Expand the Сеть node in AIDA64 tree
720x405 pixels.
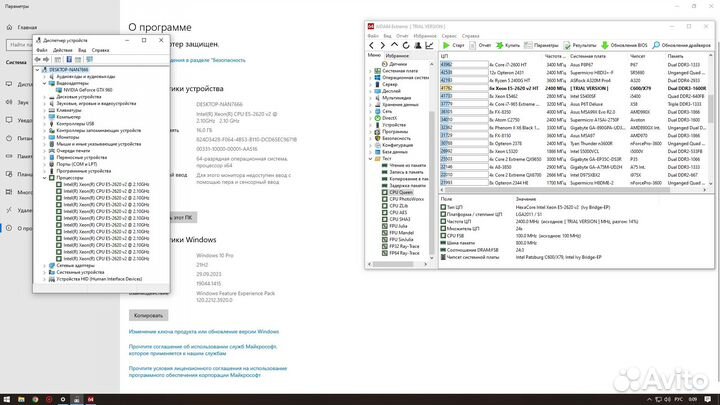pyautogui.click(x=371, y=111)
